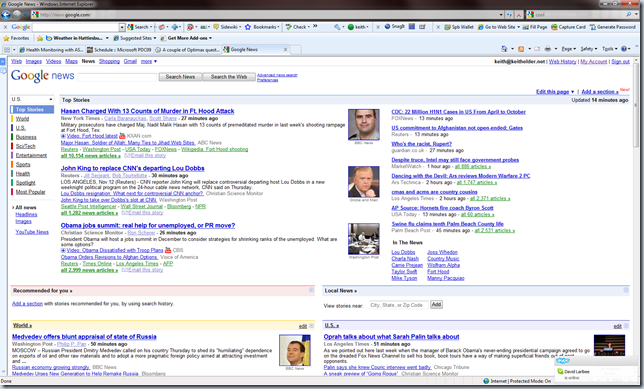Click the RSS feeds icon

point(521,49)
